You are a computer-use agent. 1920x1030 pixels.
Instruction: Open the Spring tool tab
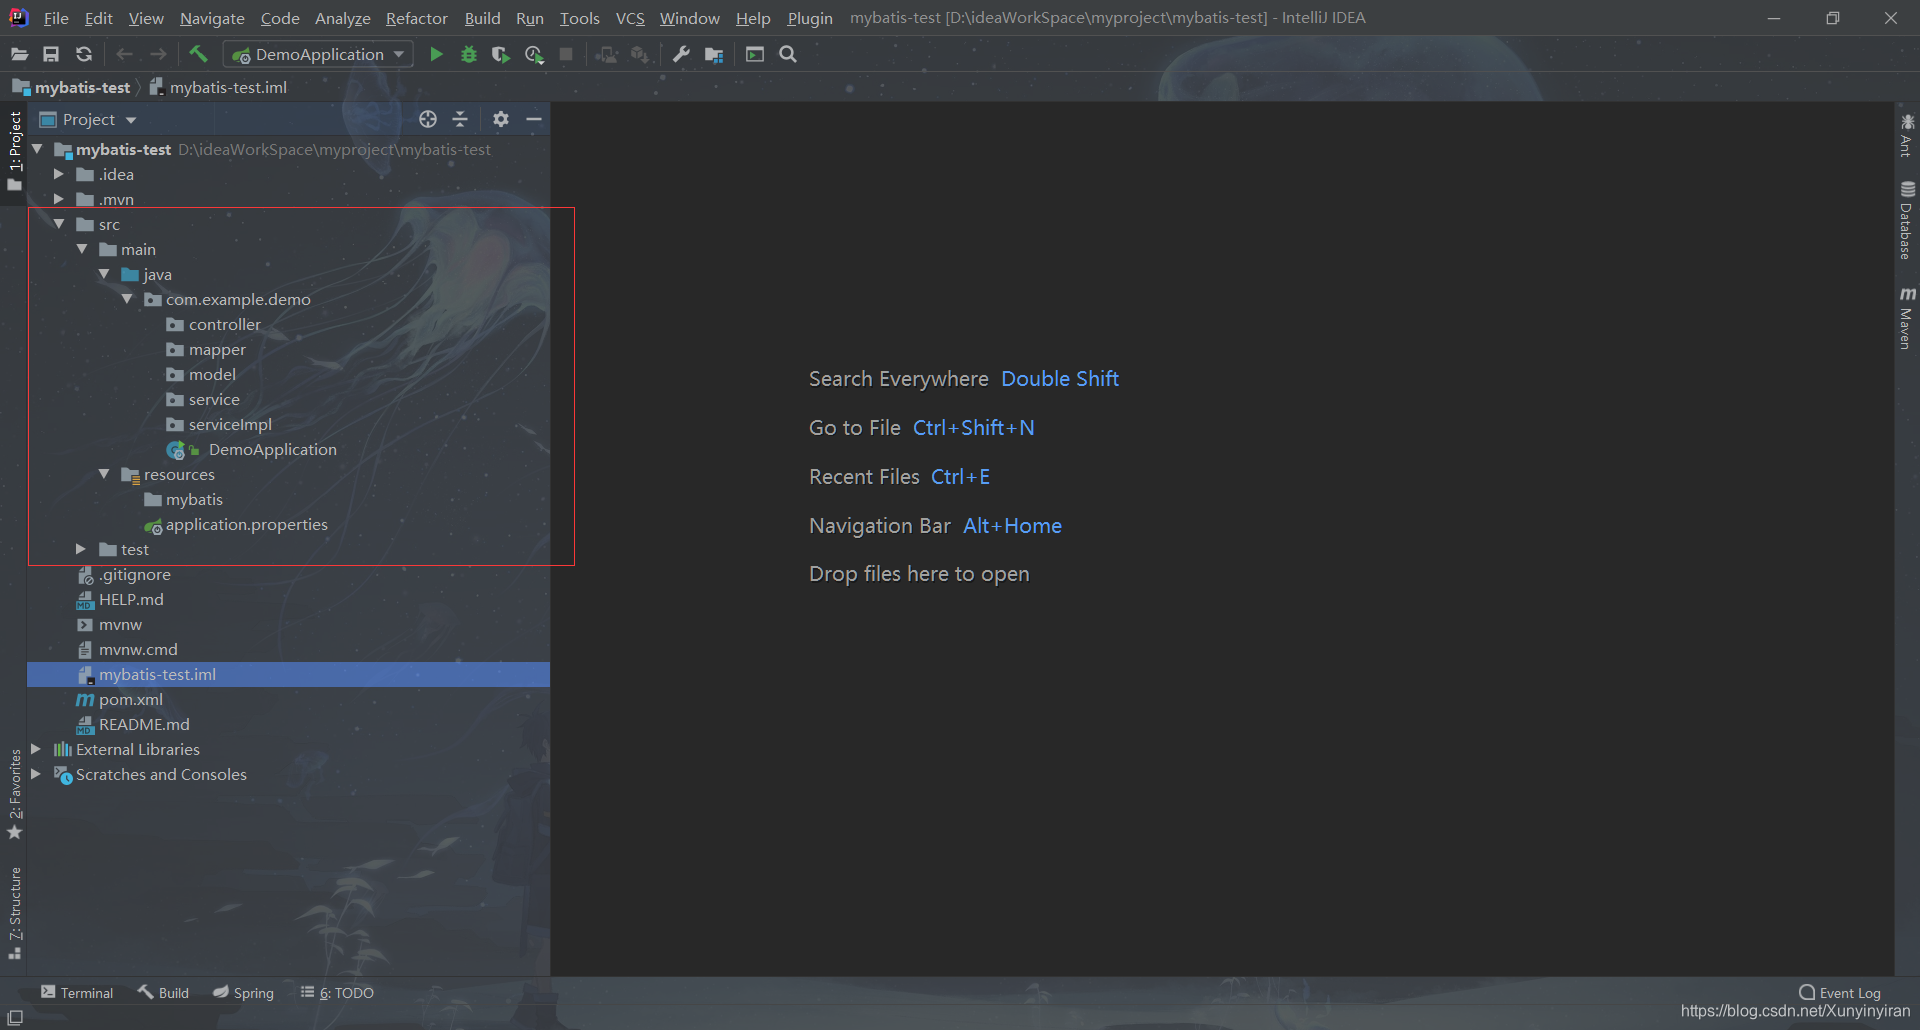click(243, 993)
